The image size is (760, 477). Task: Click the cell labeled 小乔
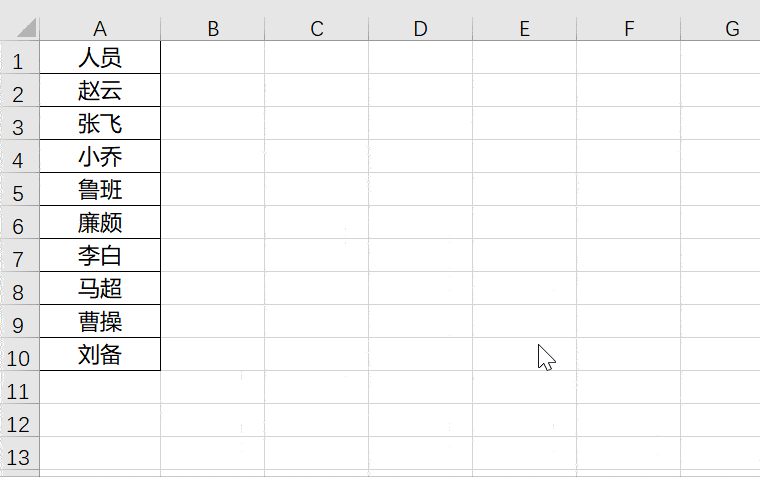[100, 157]
